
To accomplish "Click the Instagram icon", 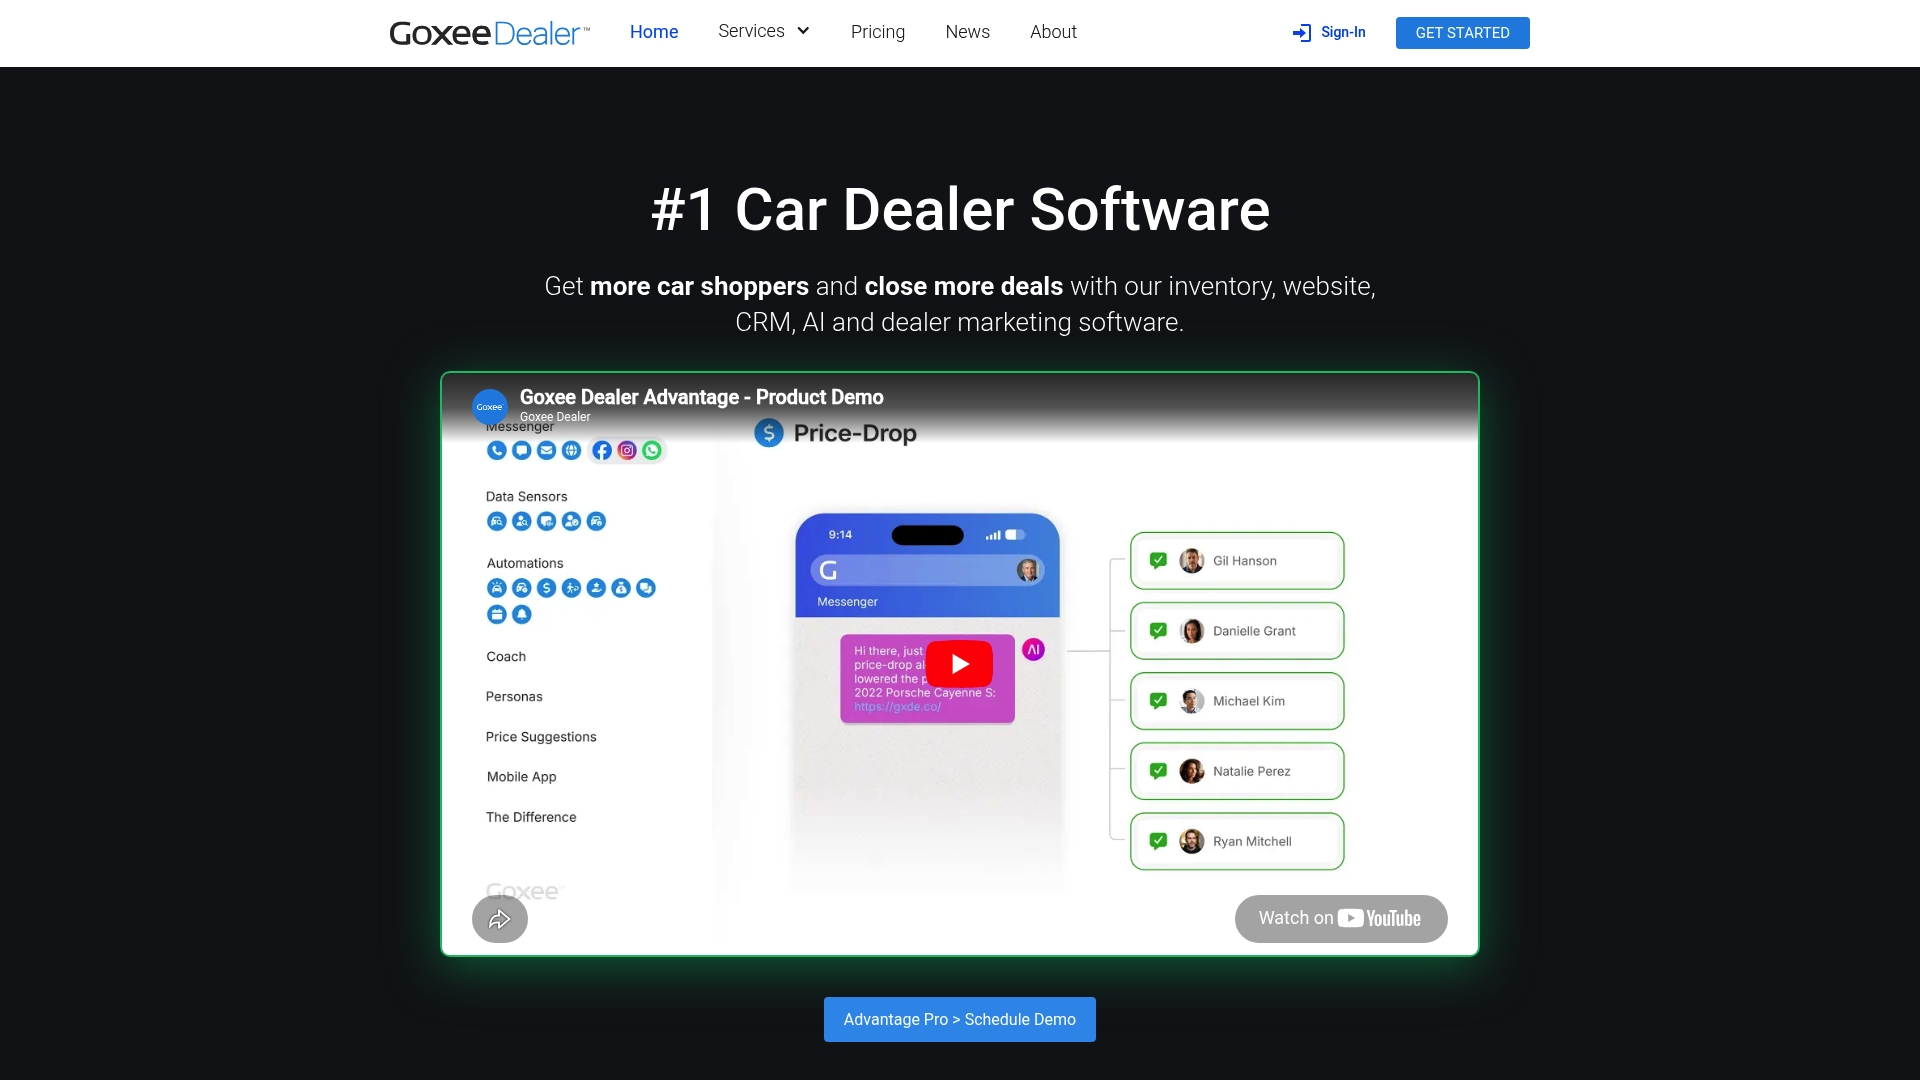I will tap(627, 450).
